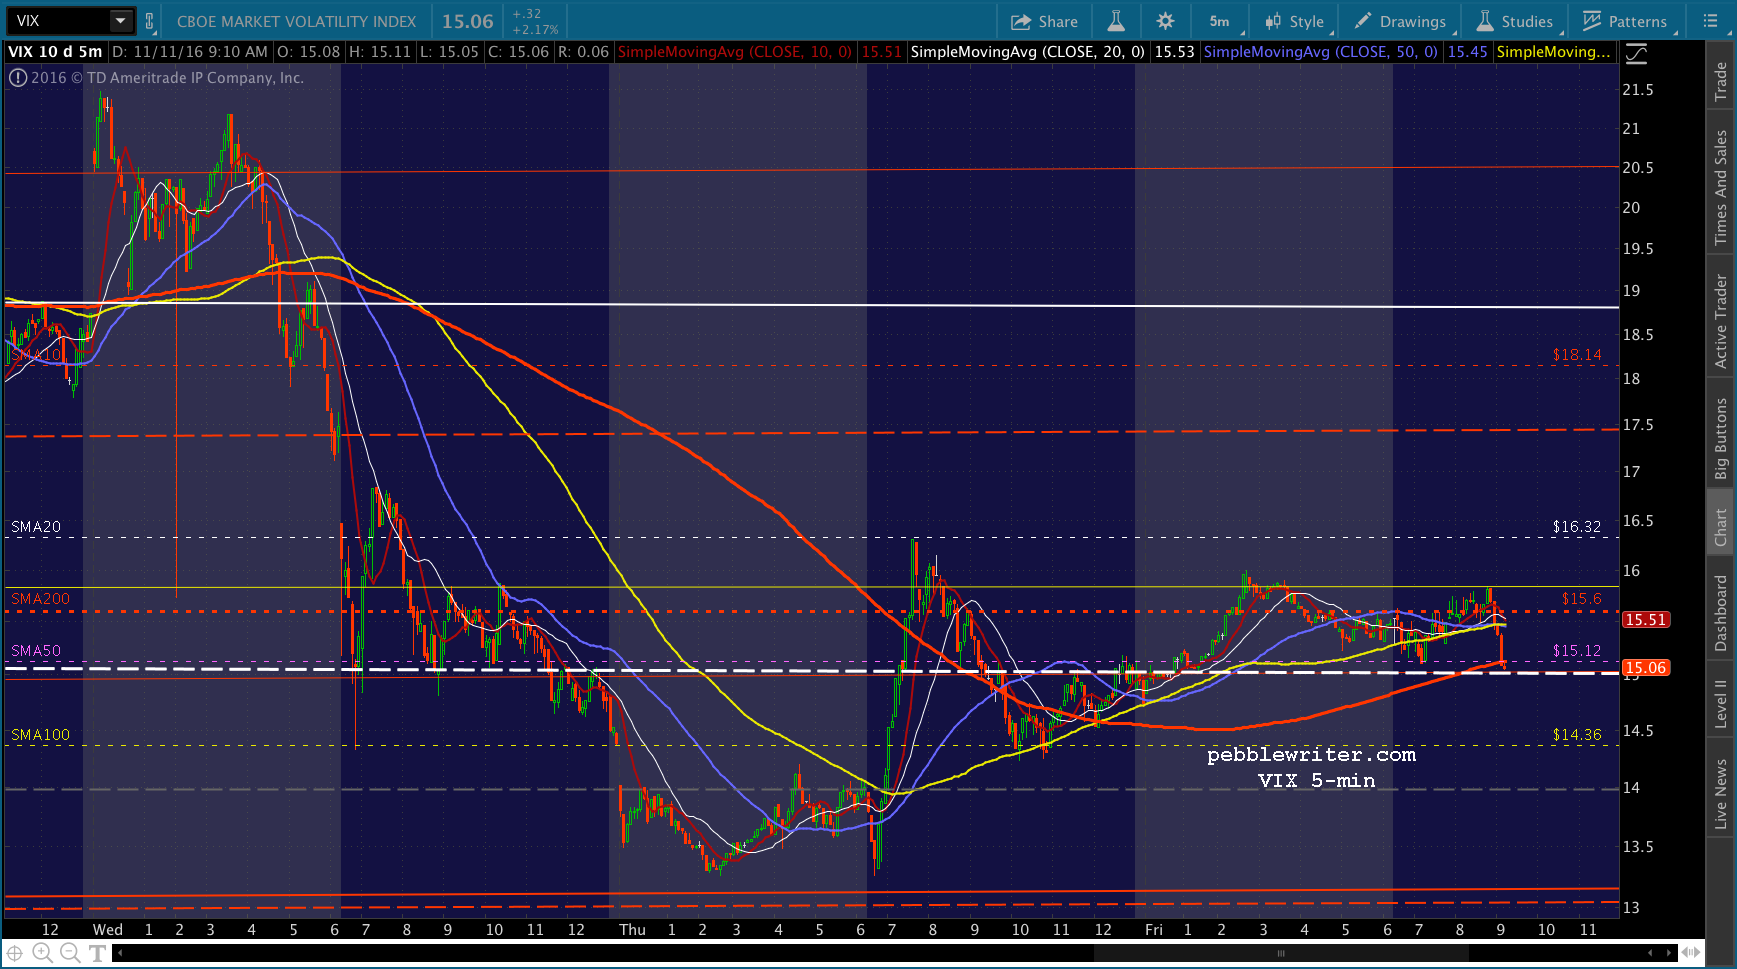Toggle the expand-collapse time axis arrows
Image resolution: width=1737 pixels, height=969 pixels.
[1690, 952]
